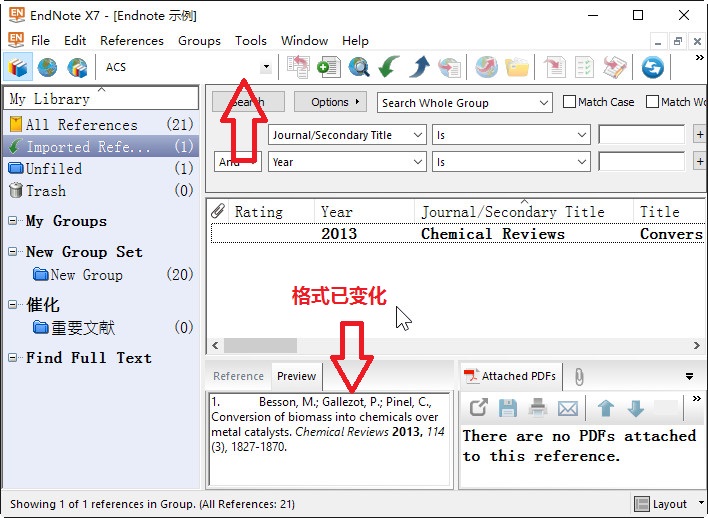Image resolution: width=708 pixels, height=518 pixels.
Task: Click the Insert Citation toolbar icon
Action: tap(555, 67)
